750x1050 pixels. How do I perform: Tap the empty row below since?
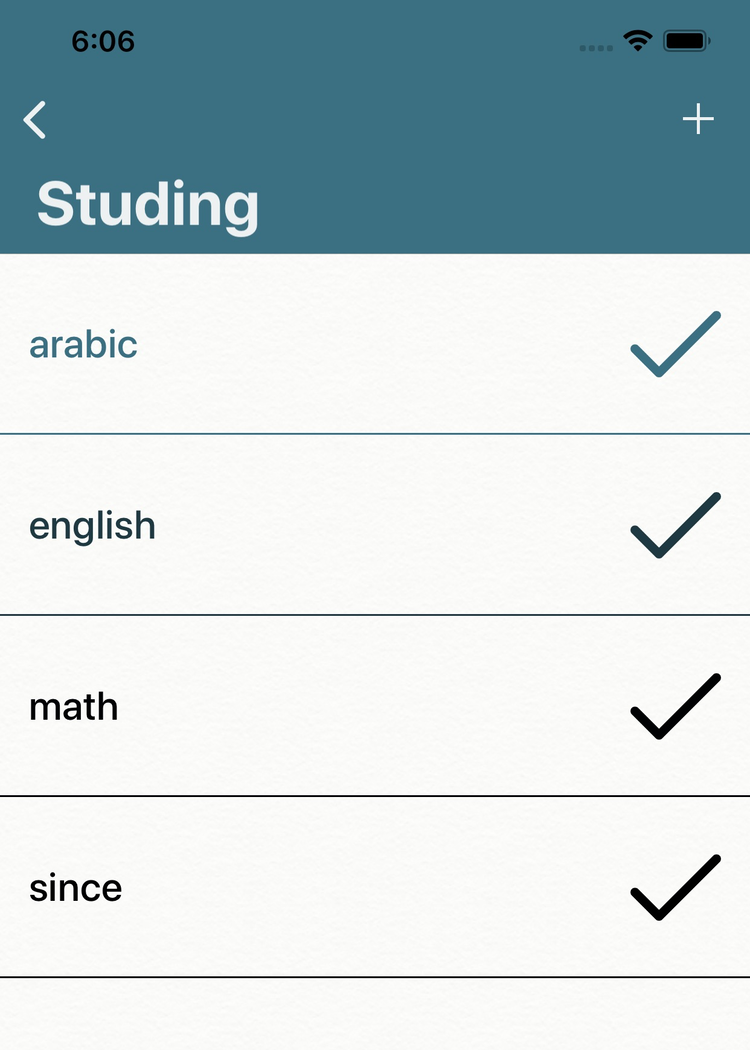(x=375, y=1014)
